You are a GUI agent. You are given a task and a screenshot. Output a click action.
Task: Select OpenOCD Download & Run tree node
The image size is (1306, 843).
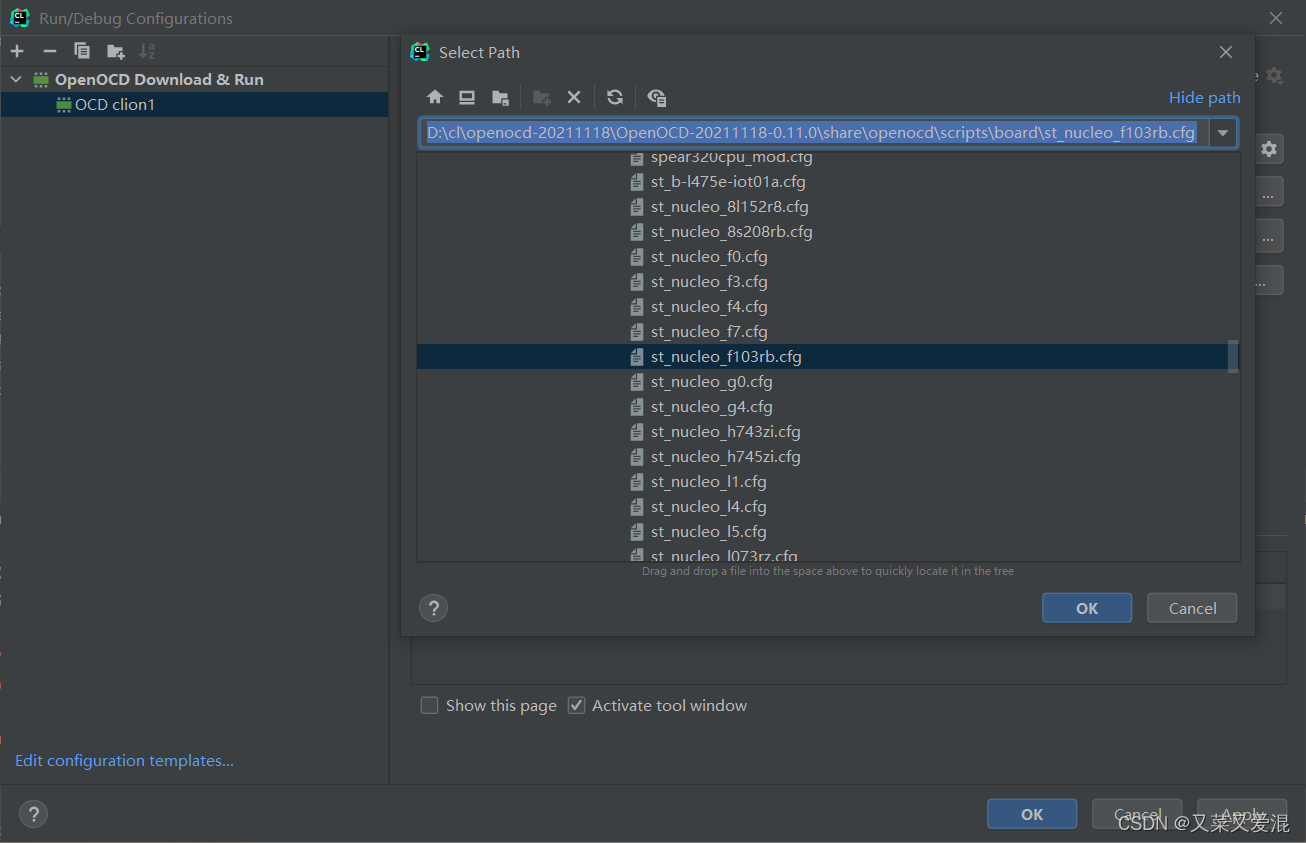pyautogui.click(x=159, y=79)
